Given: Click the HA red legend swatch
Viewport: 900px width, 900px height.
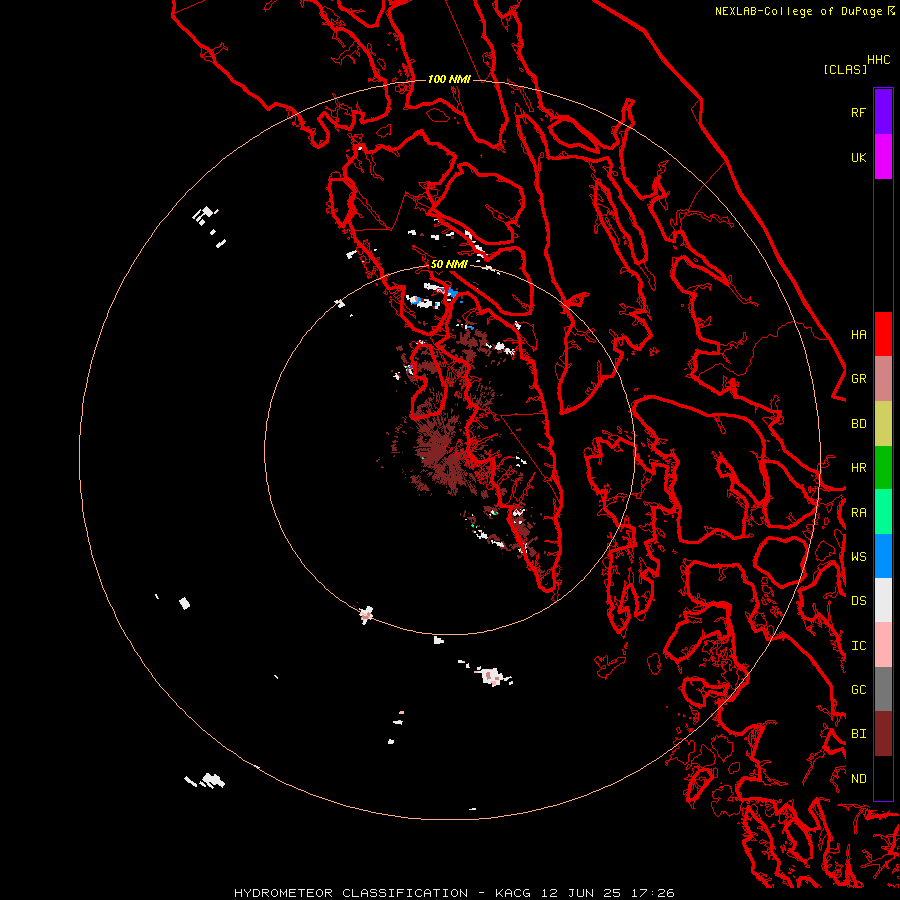Looking at the screenshot, I should [x=883, y=334].
